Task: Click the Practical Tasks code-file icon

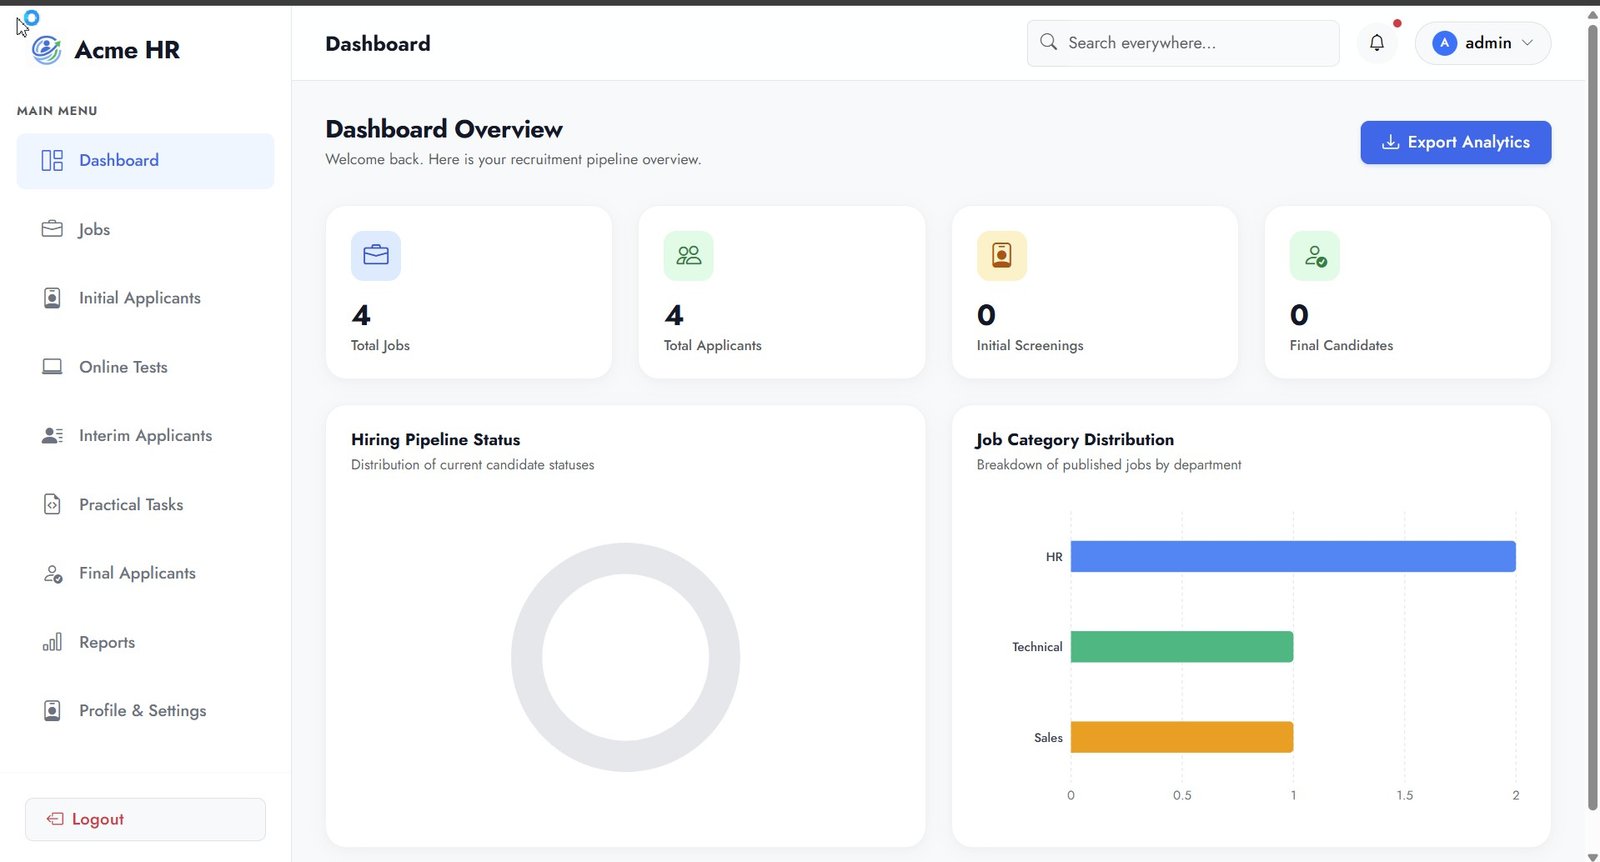Action: 52,505
